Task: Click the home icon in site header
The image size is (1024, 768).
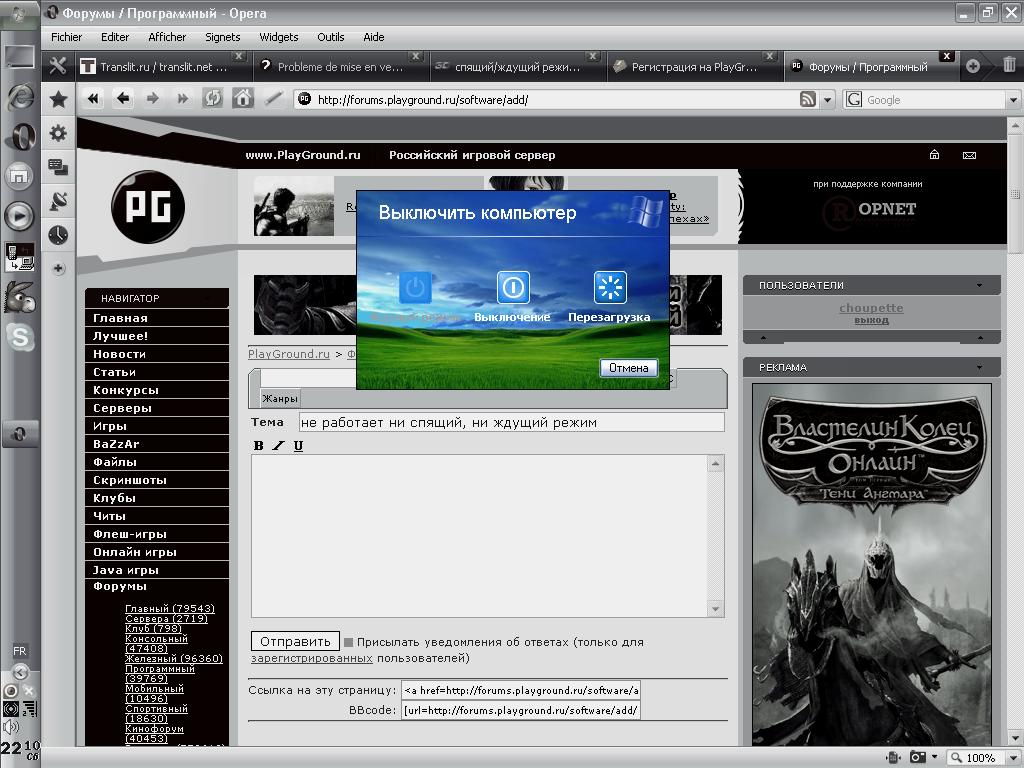Action: pyautogui.click(x=935, y=155)
